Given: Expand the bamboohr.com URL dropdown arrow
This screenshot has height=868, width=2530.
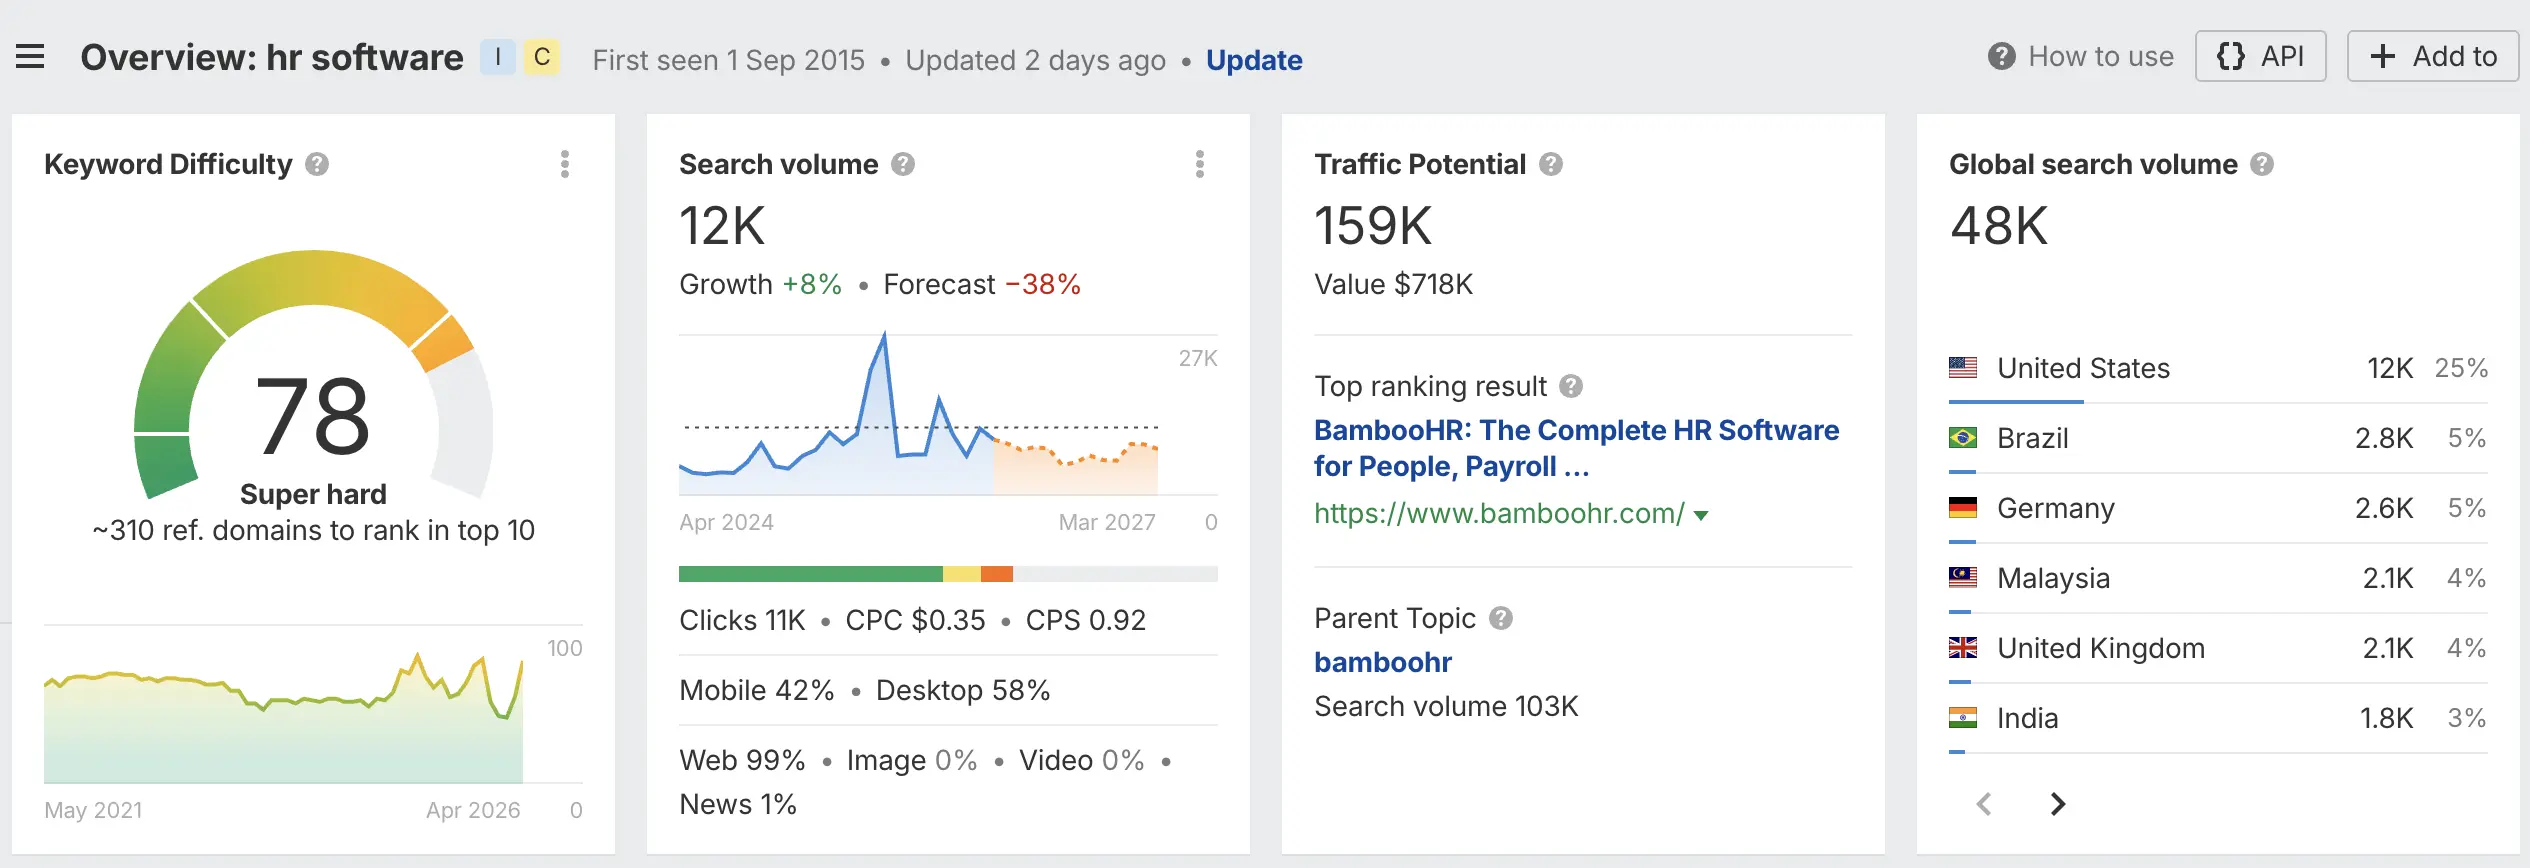Looking at the screenshot, I should point(1701,516).
